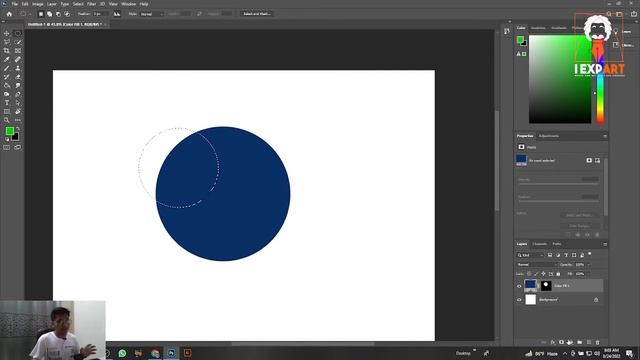Screen dimensions: 640x360
Task: Toggle lock position
Action: click(x=543, y=274)
